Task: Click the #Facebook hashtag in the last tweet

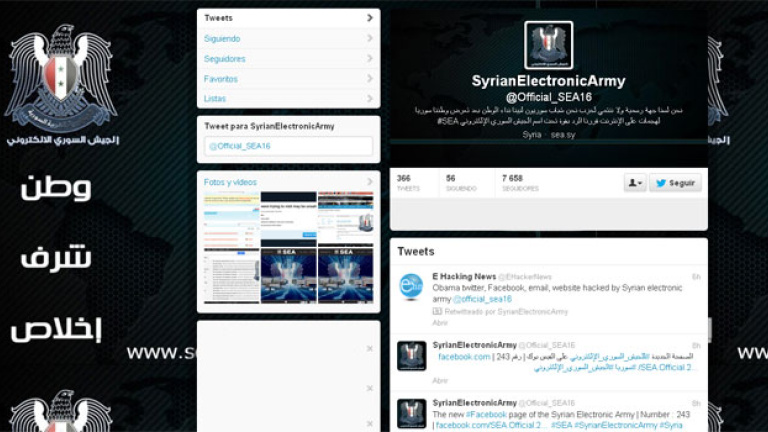Action: coord(488,415)
